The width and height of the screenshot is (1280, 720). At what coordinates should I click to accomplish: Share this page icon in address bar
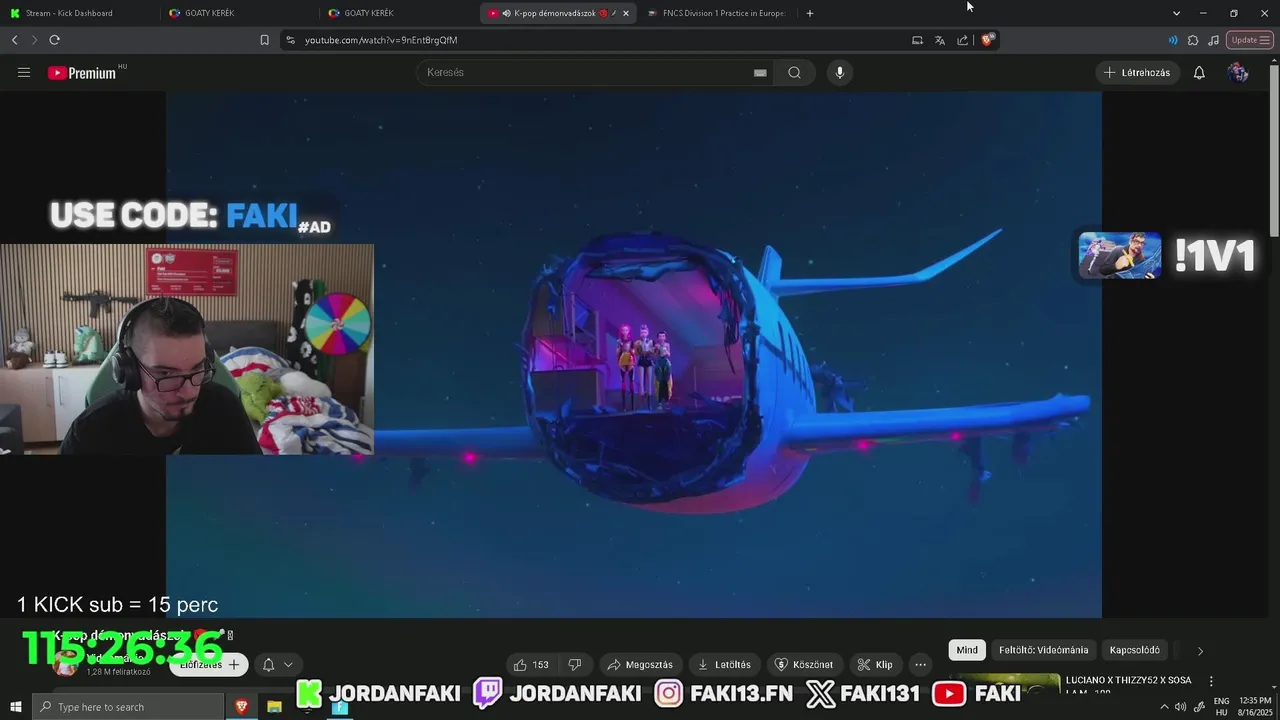tap(962, 40)
